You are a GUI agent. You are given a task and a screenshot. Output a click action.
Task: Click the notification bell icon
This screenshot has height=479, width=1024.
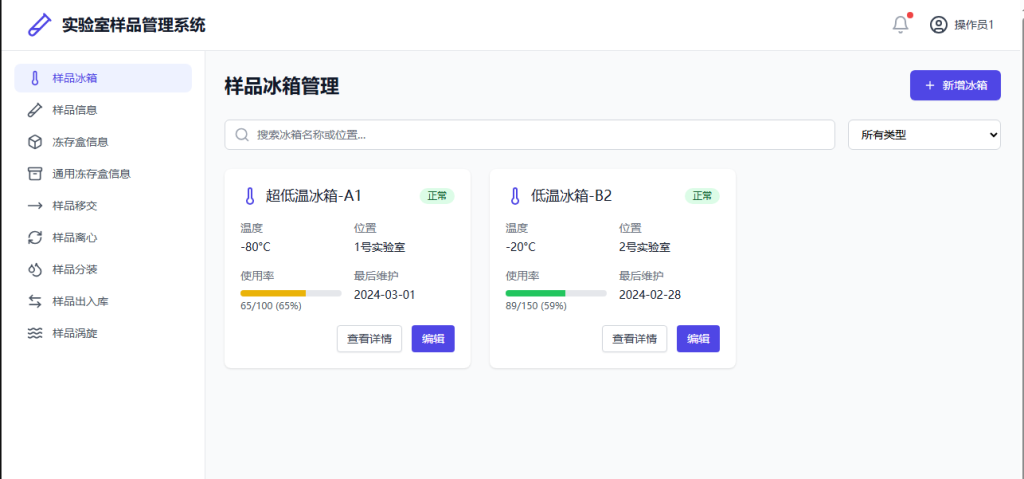tap(901, 25)
